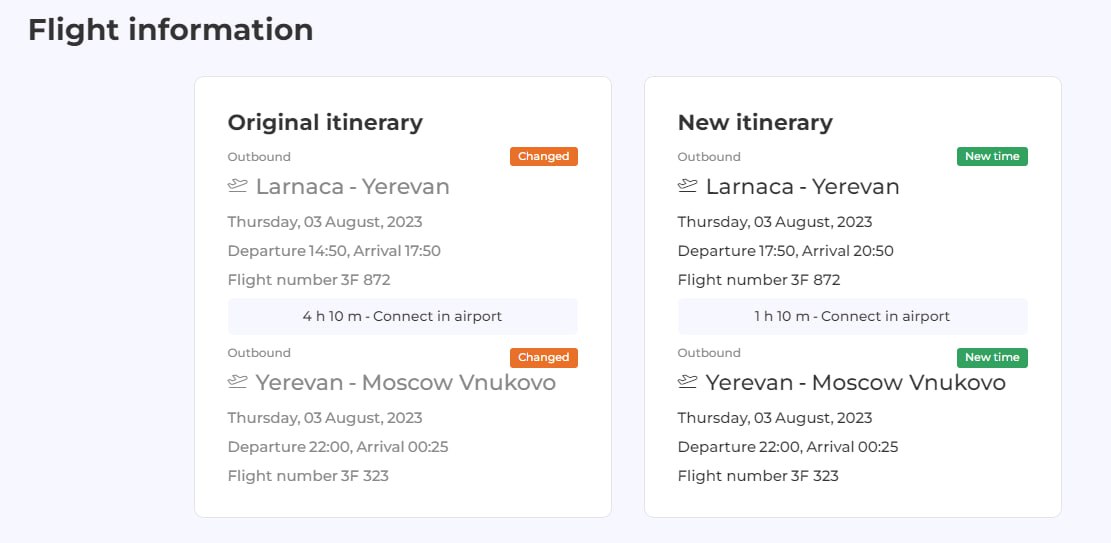This screenshot has height=543, width=1111.
Task: Click the first orange Changed badge
Action: click(543, 157)
